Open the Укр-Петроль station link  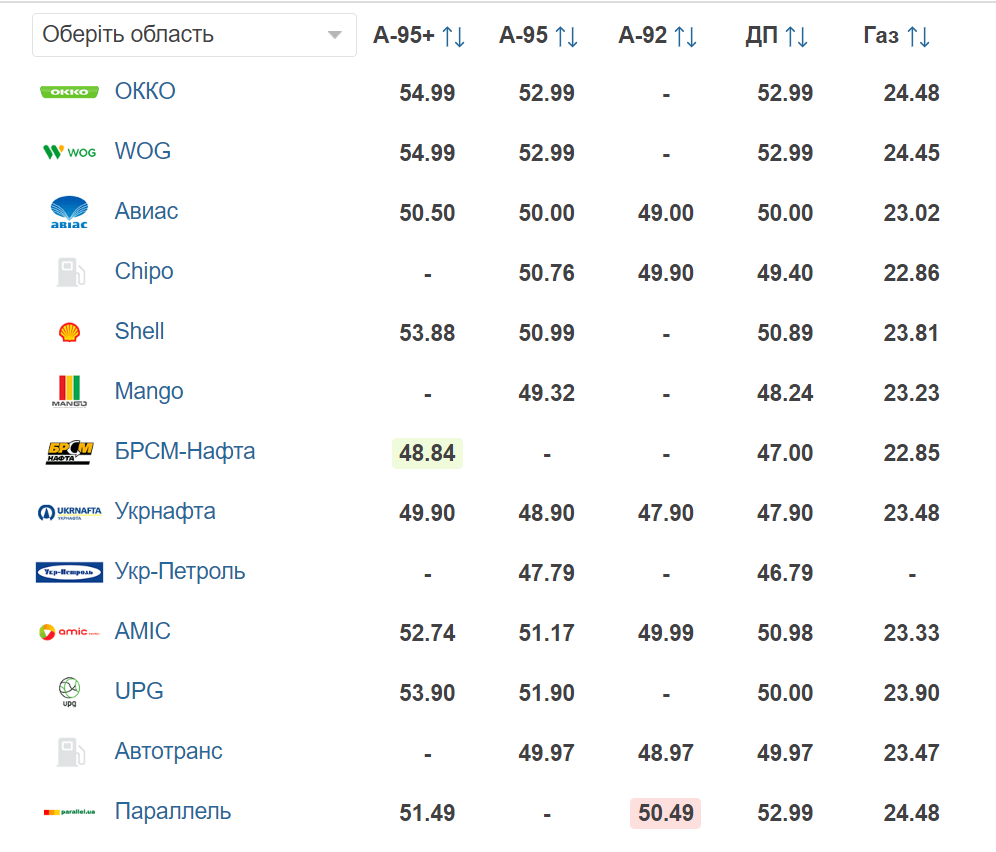coord(180,571)
